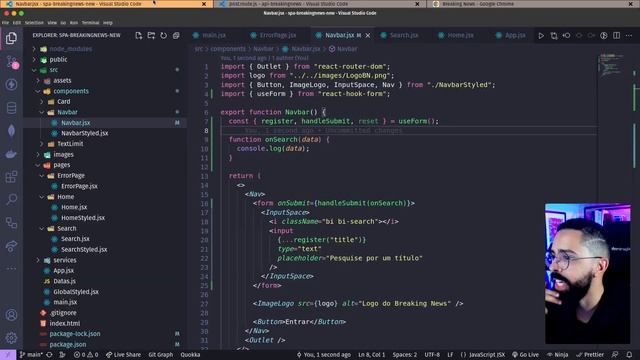This screenshot has width=640, height=360.
Task: Collapse all folders in Explorer
Action: [176, 36]
